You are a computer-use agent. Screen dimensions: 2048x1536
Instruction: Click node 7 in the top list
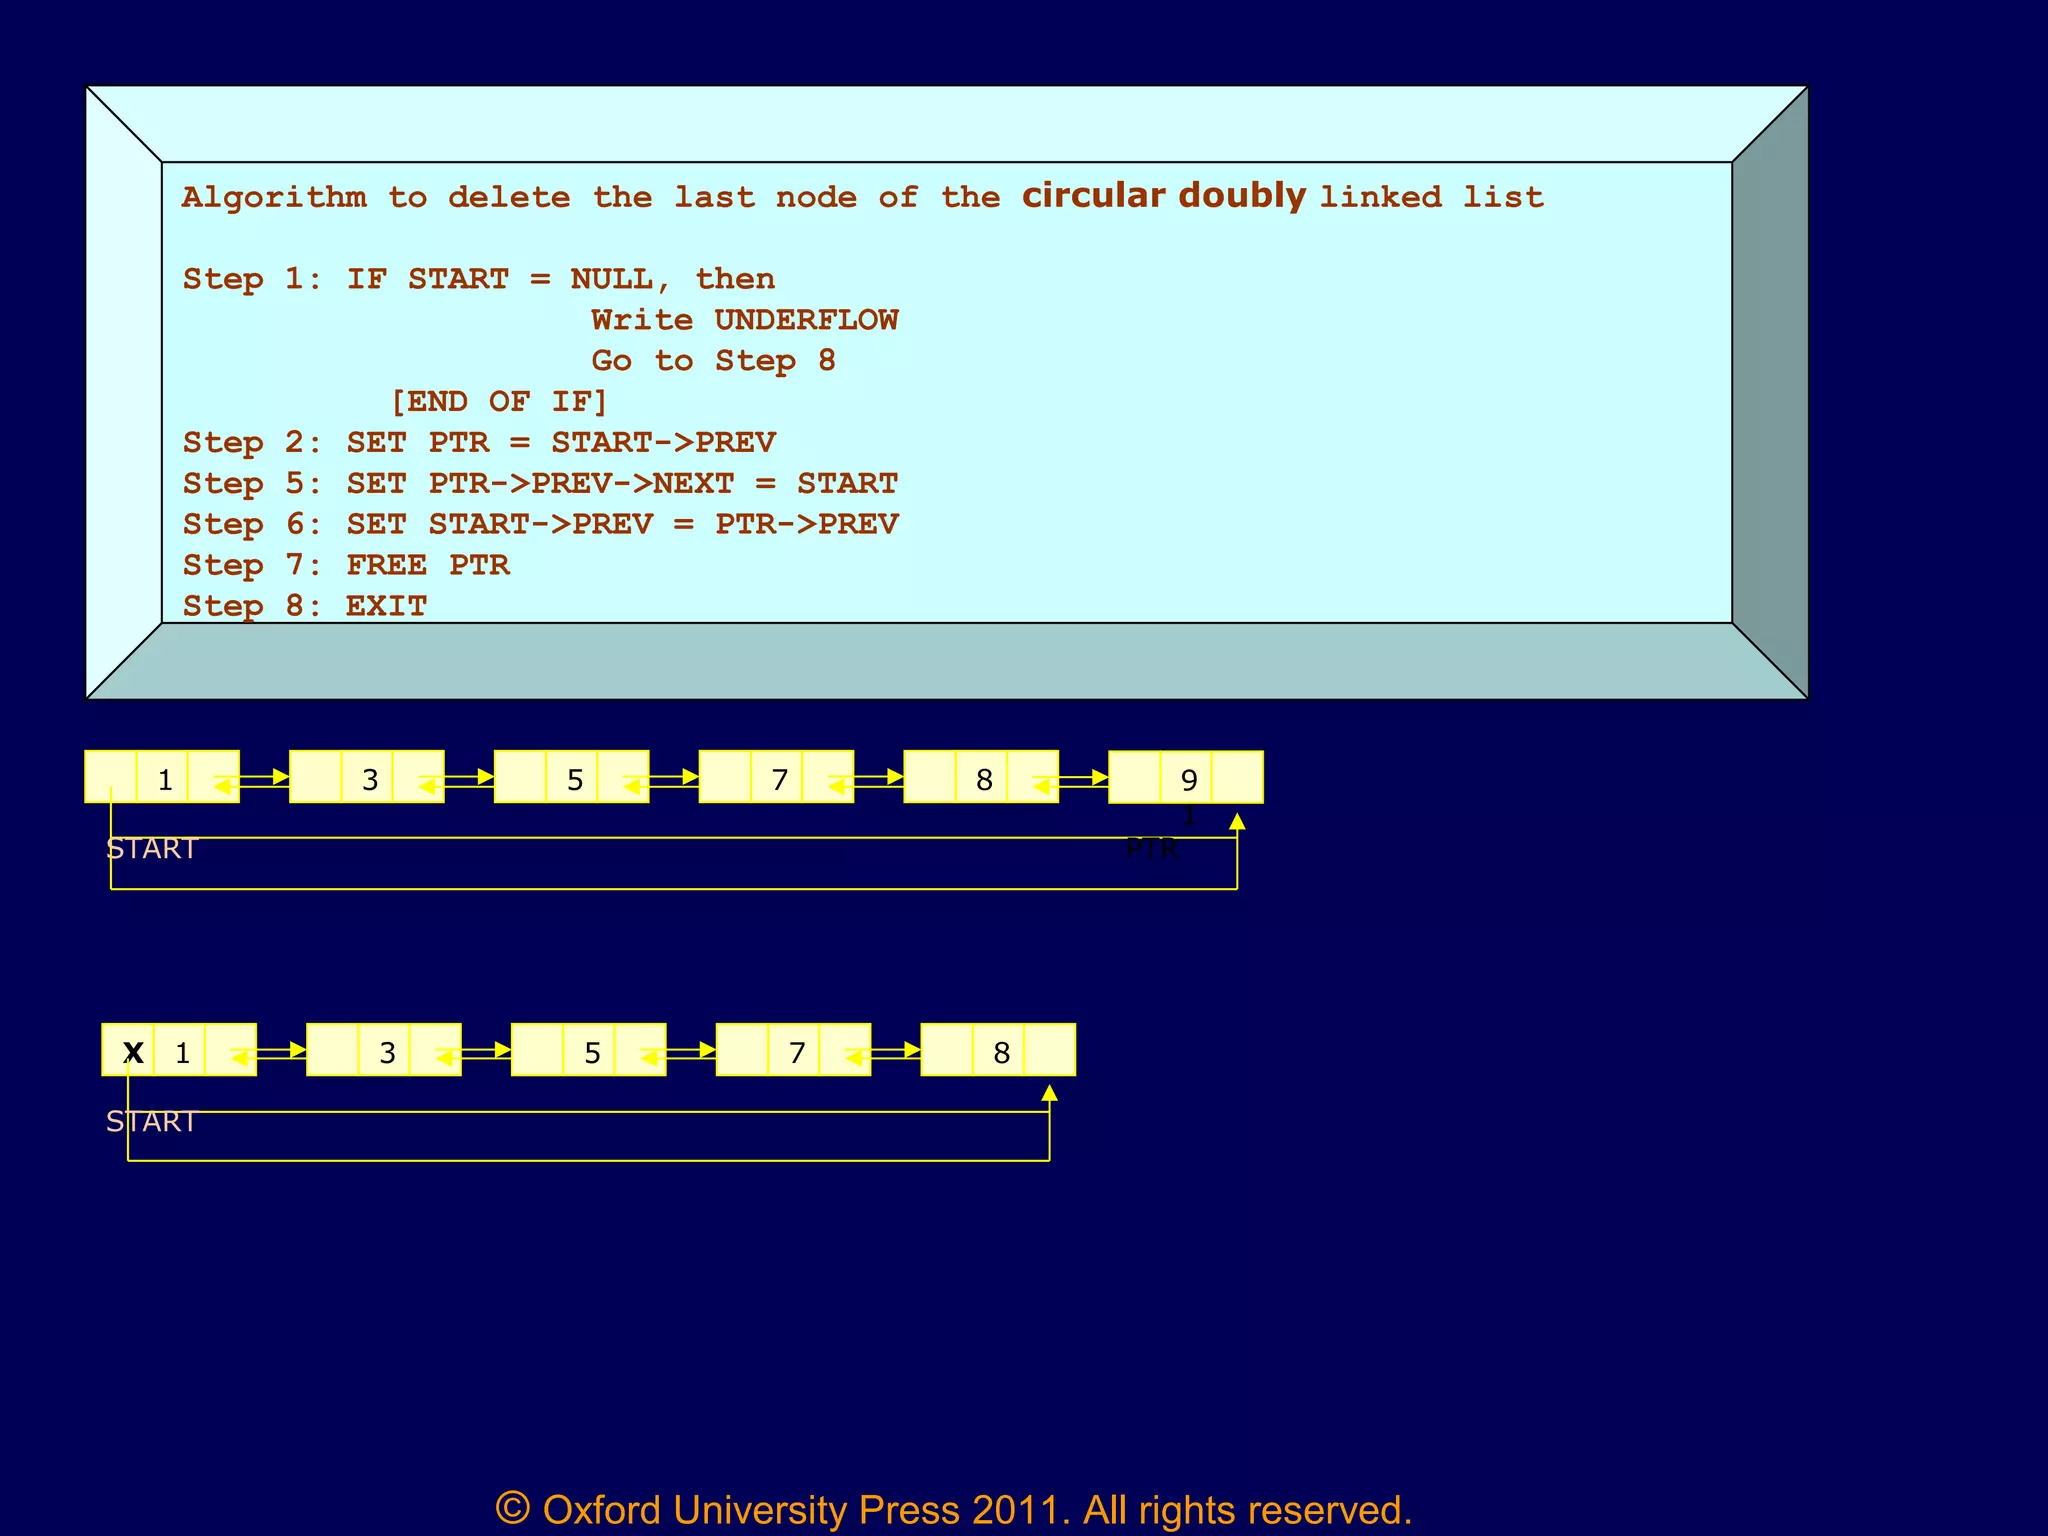pyautogui.click(x=778, y=778)
